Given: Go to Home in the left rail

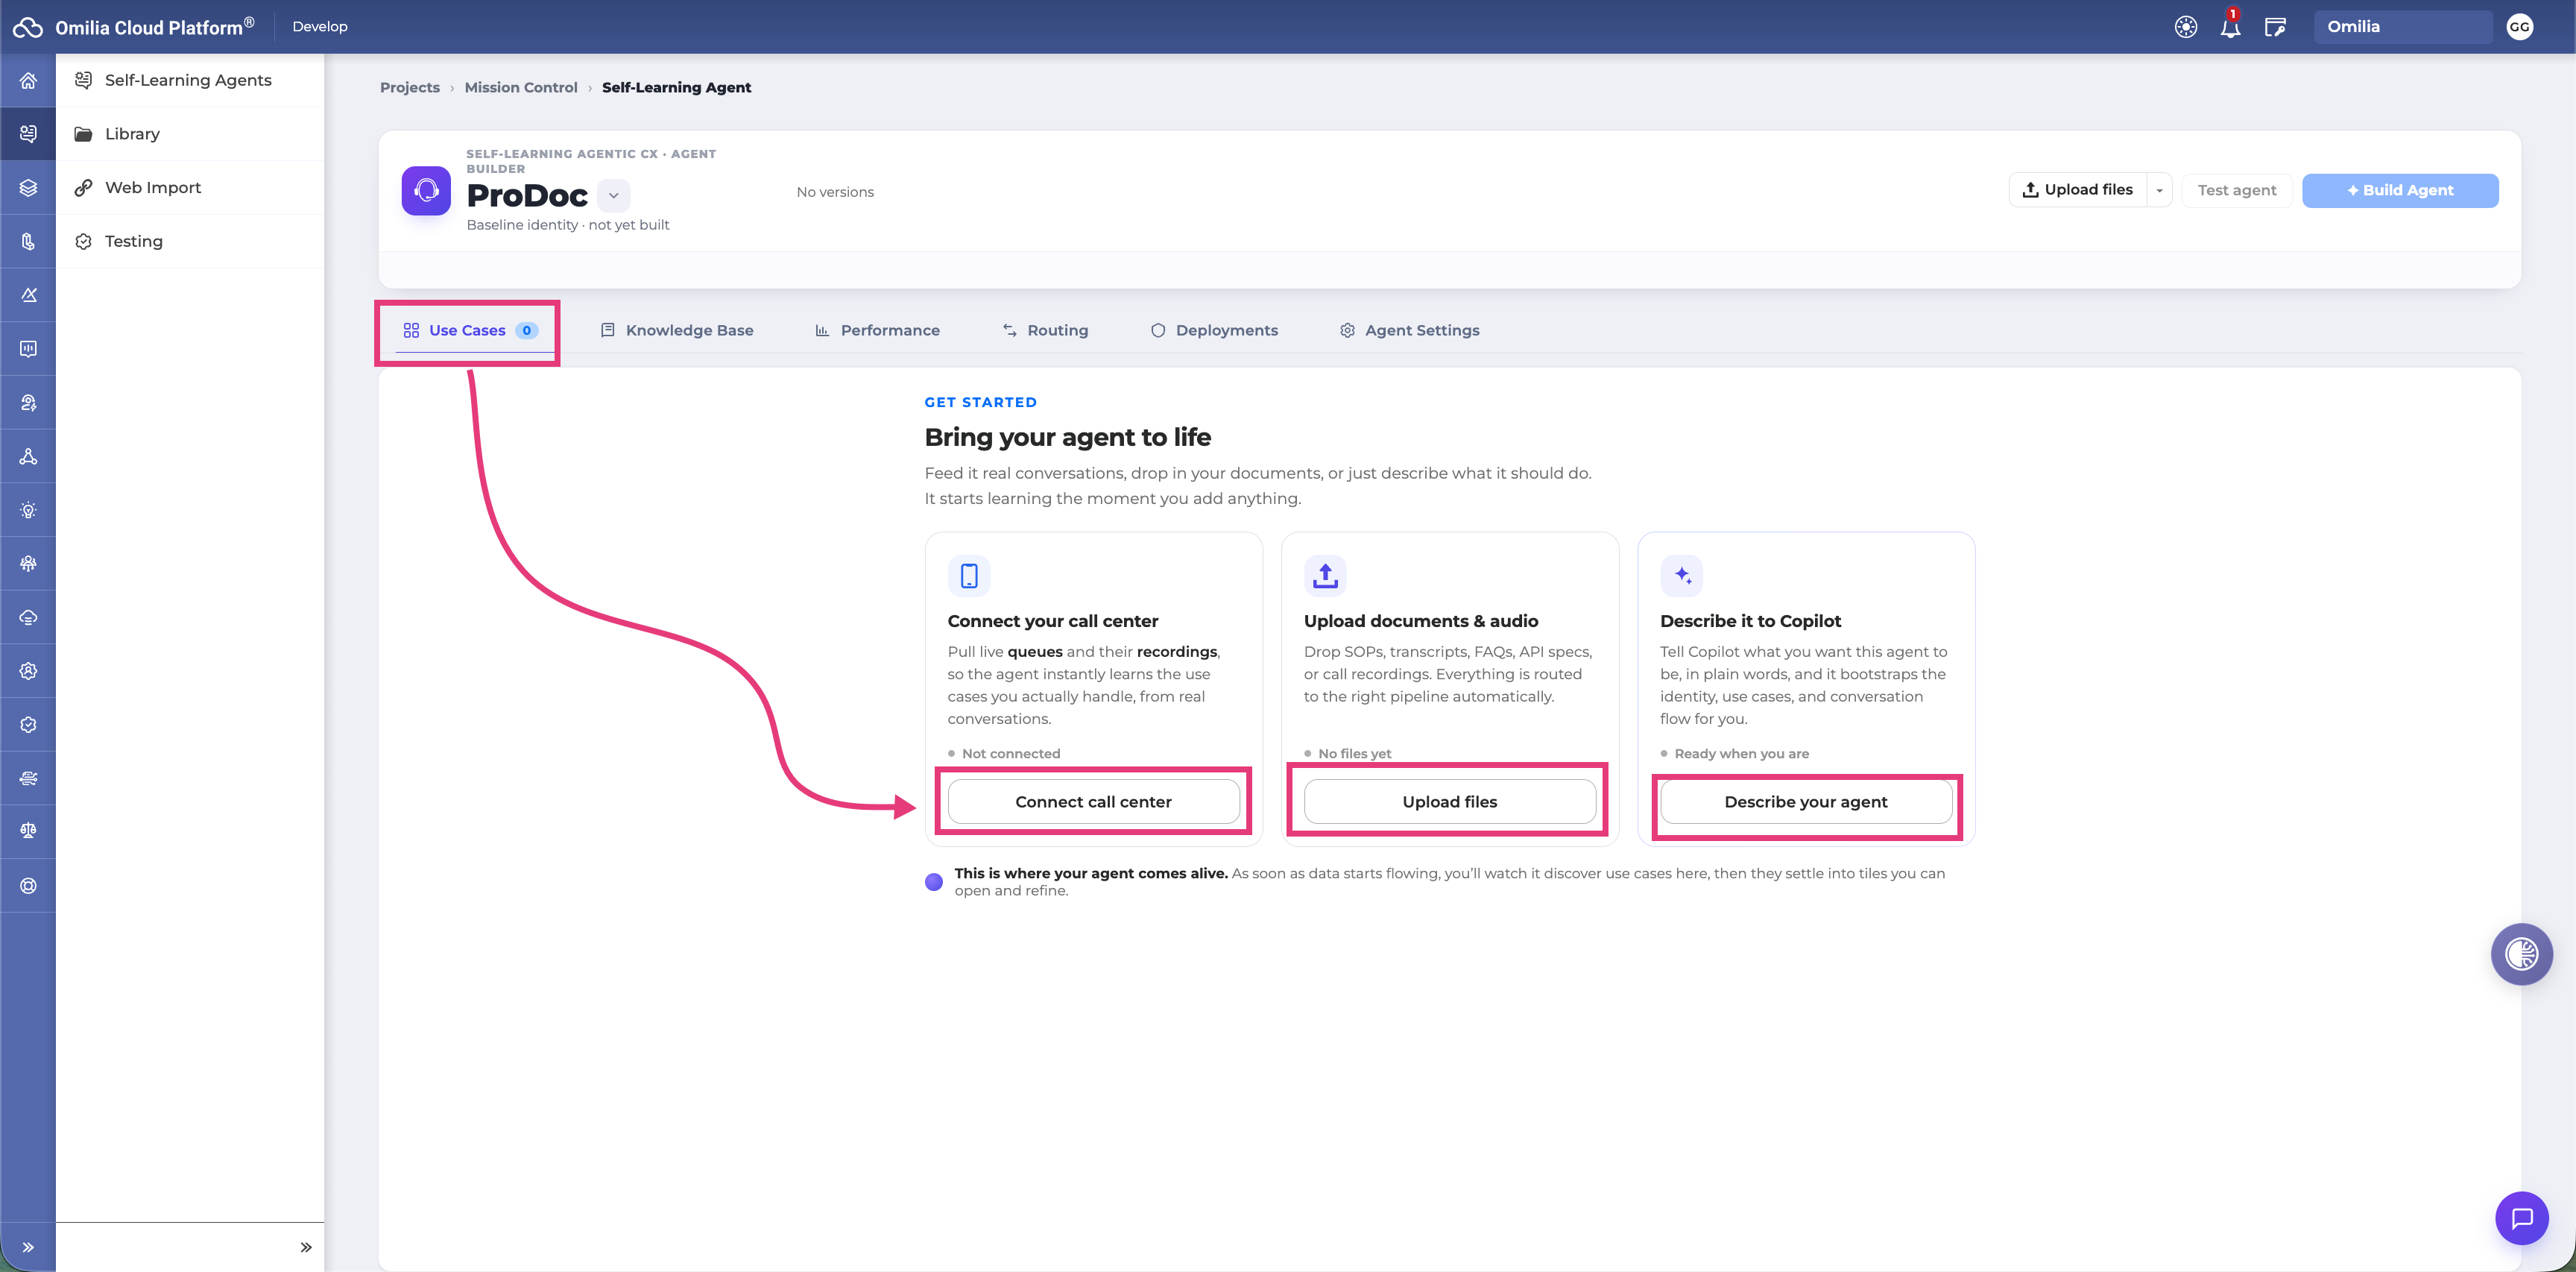Looking at the screenshot, I should pos(28,80).
